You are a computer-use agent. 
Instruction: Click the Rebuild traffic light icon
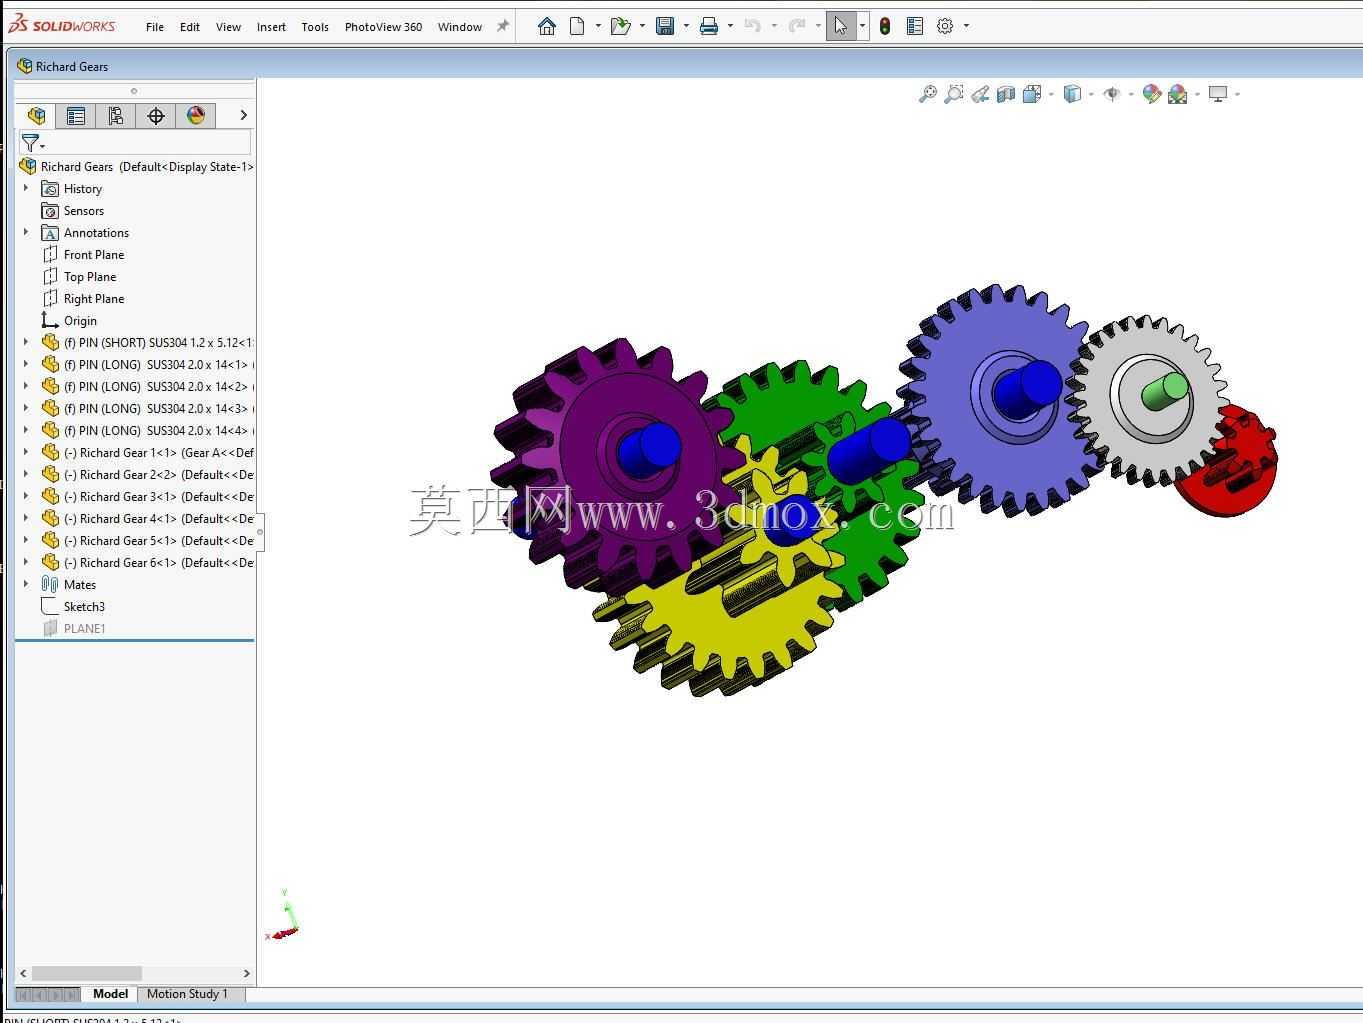[885, 26]
